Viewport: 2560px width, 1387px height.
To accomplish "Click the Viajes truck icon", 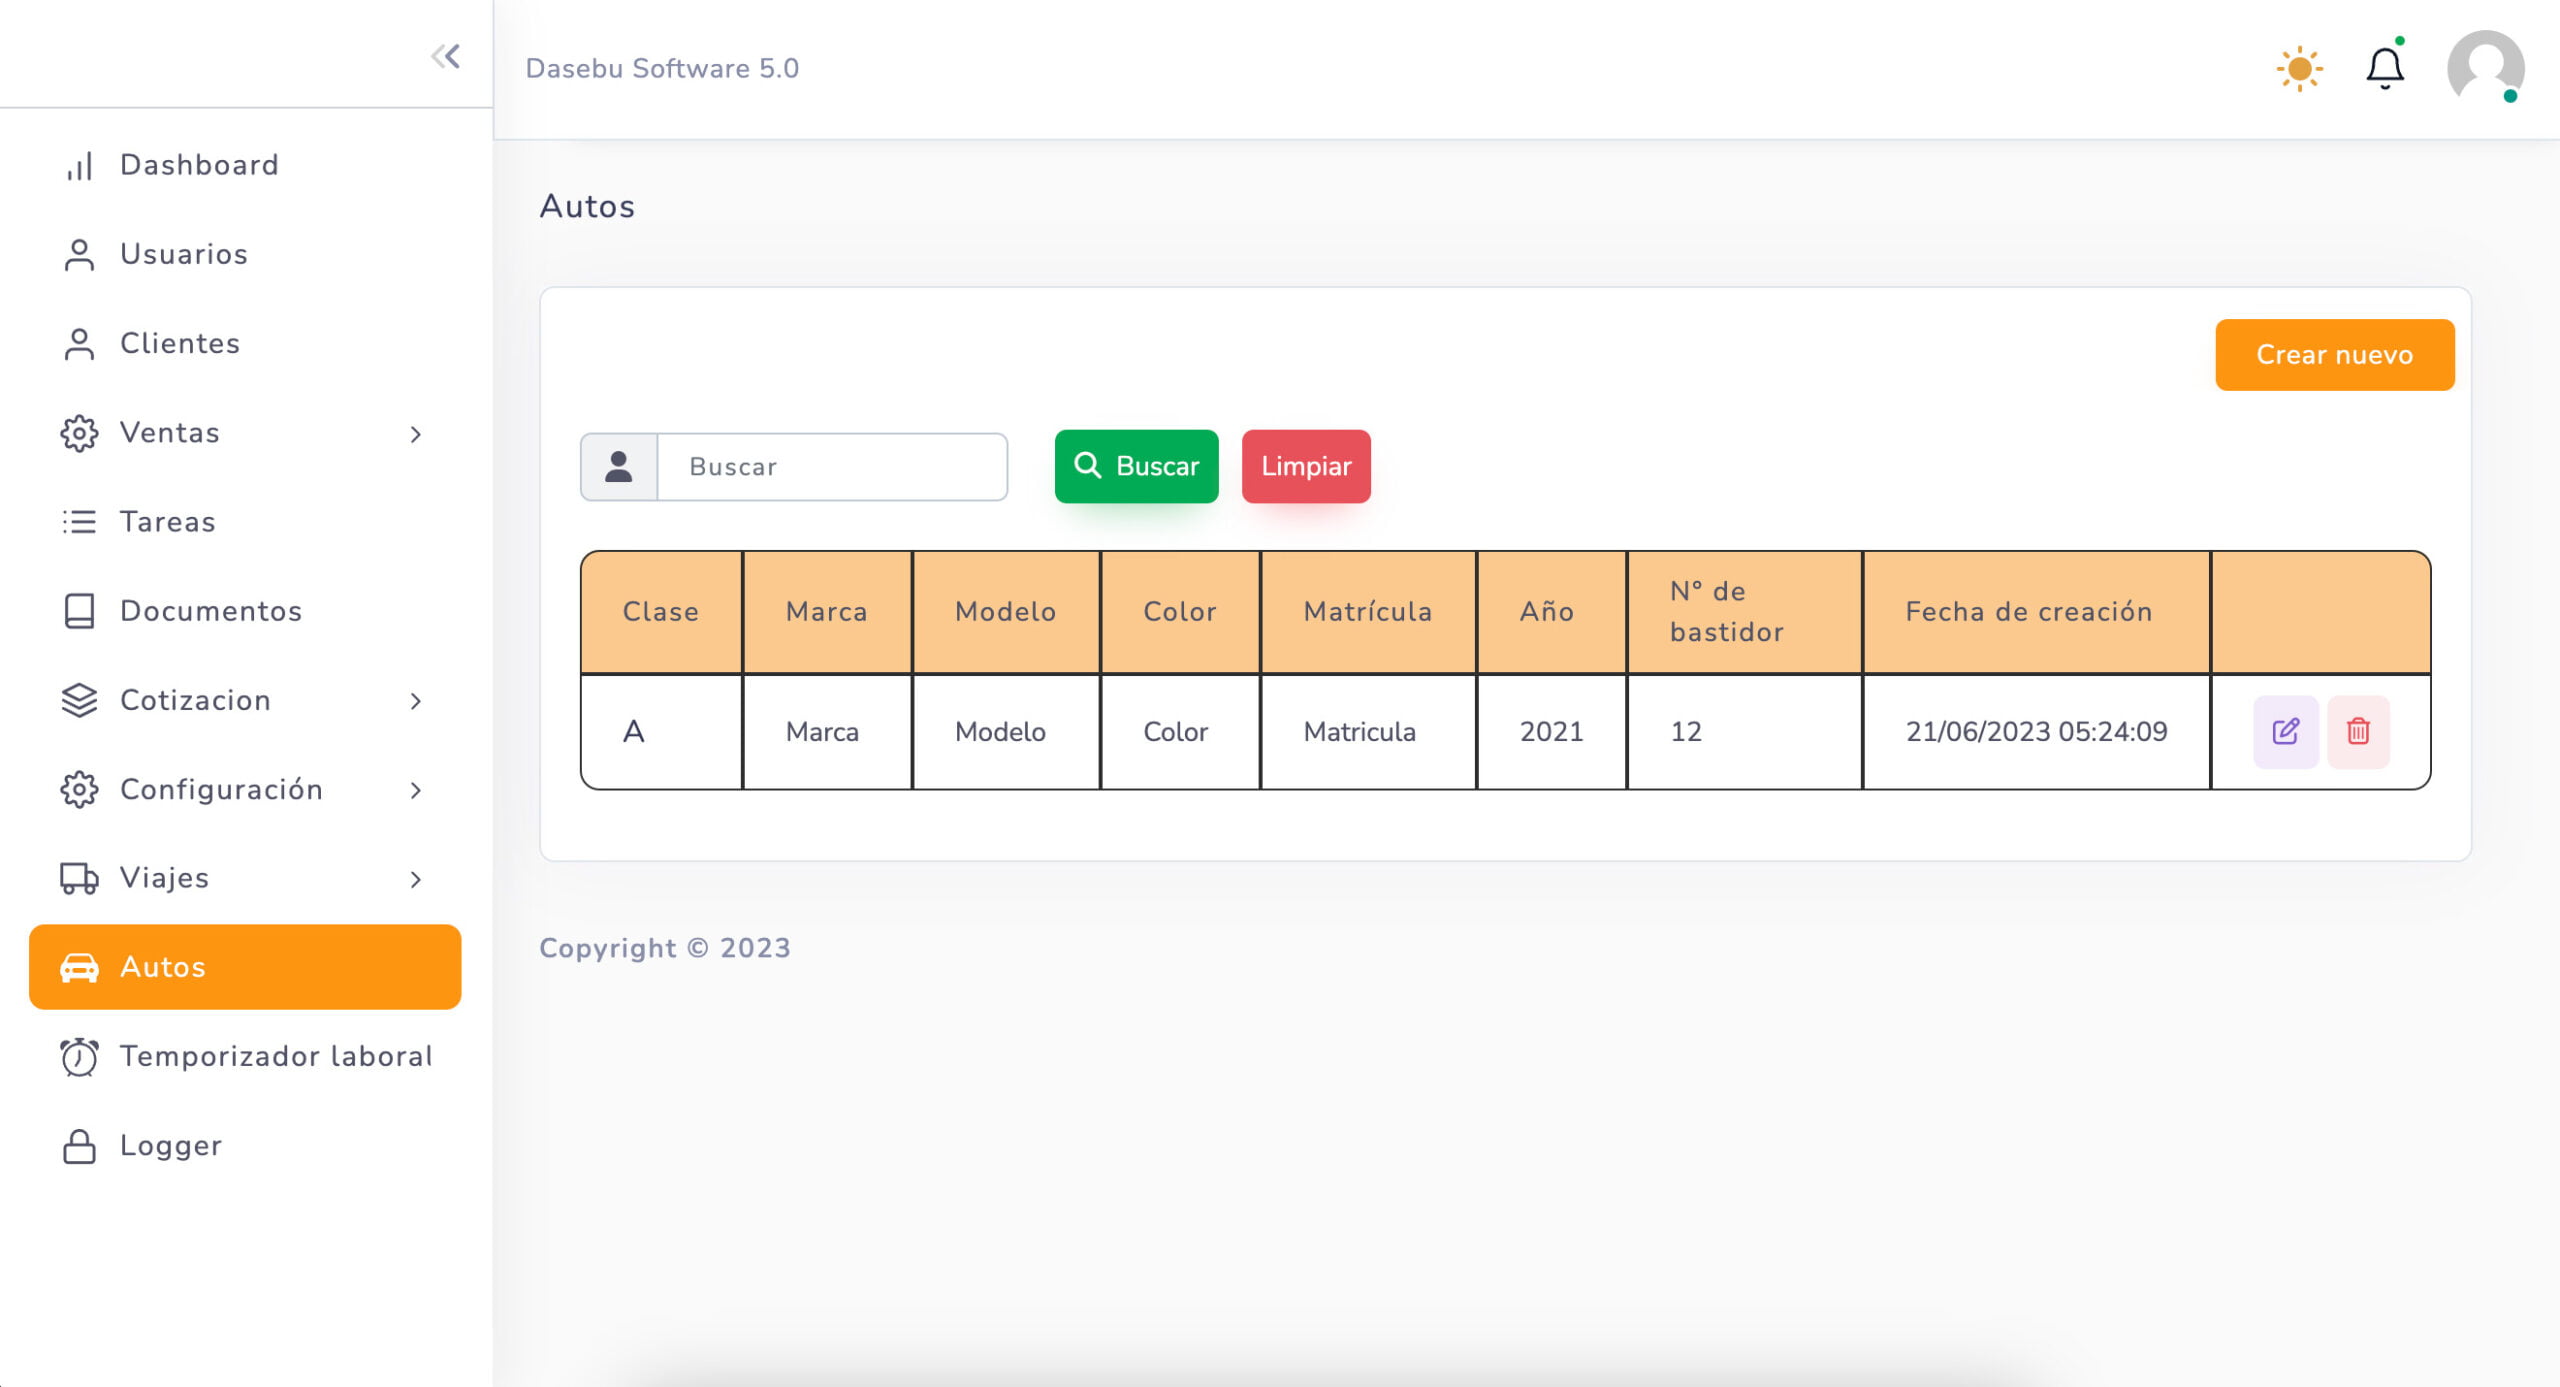I will pyautogui.click(x=79, y=878).
